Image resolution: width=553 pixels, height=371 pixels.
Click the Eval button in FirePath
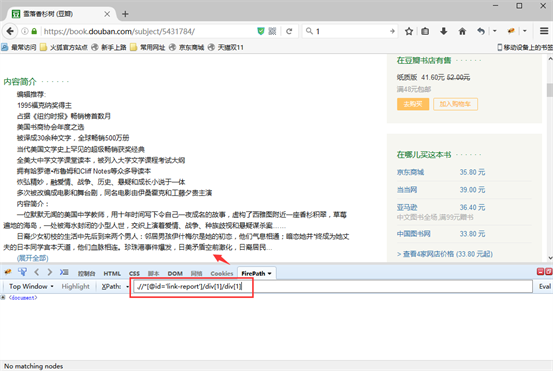pyautogui.click(x=545, y=286)
